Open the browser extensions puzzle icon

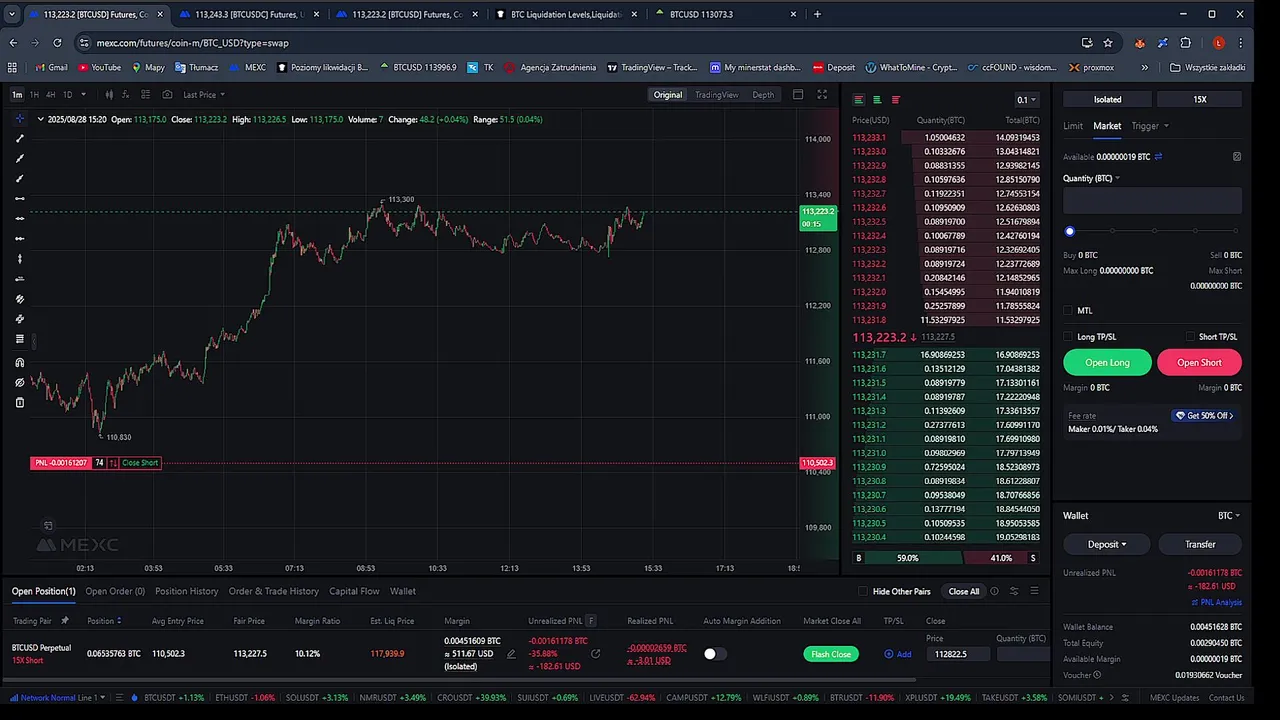point(1186,43)
